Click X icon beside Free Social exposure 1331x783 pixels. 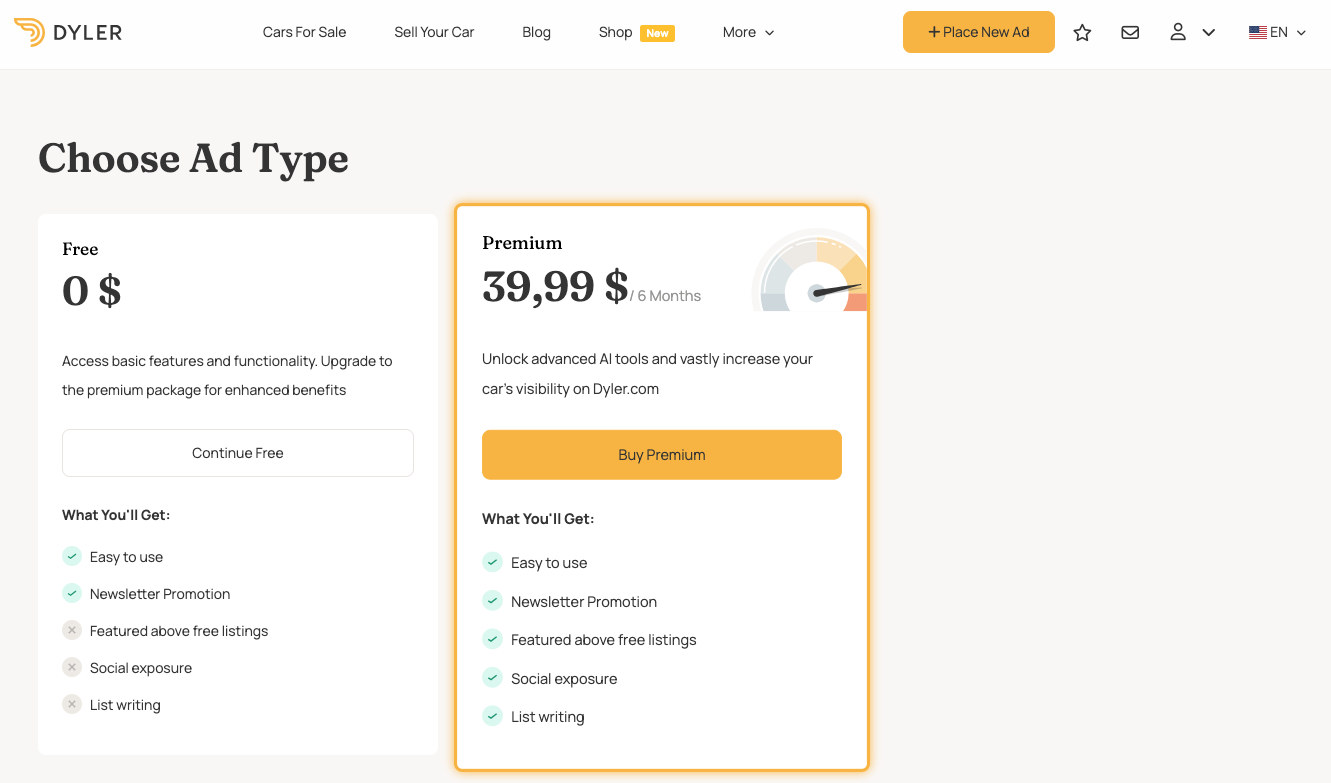(x=72, y=667)
